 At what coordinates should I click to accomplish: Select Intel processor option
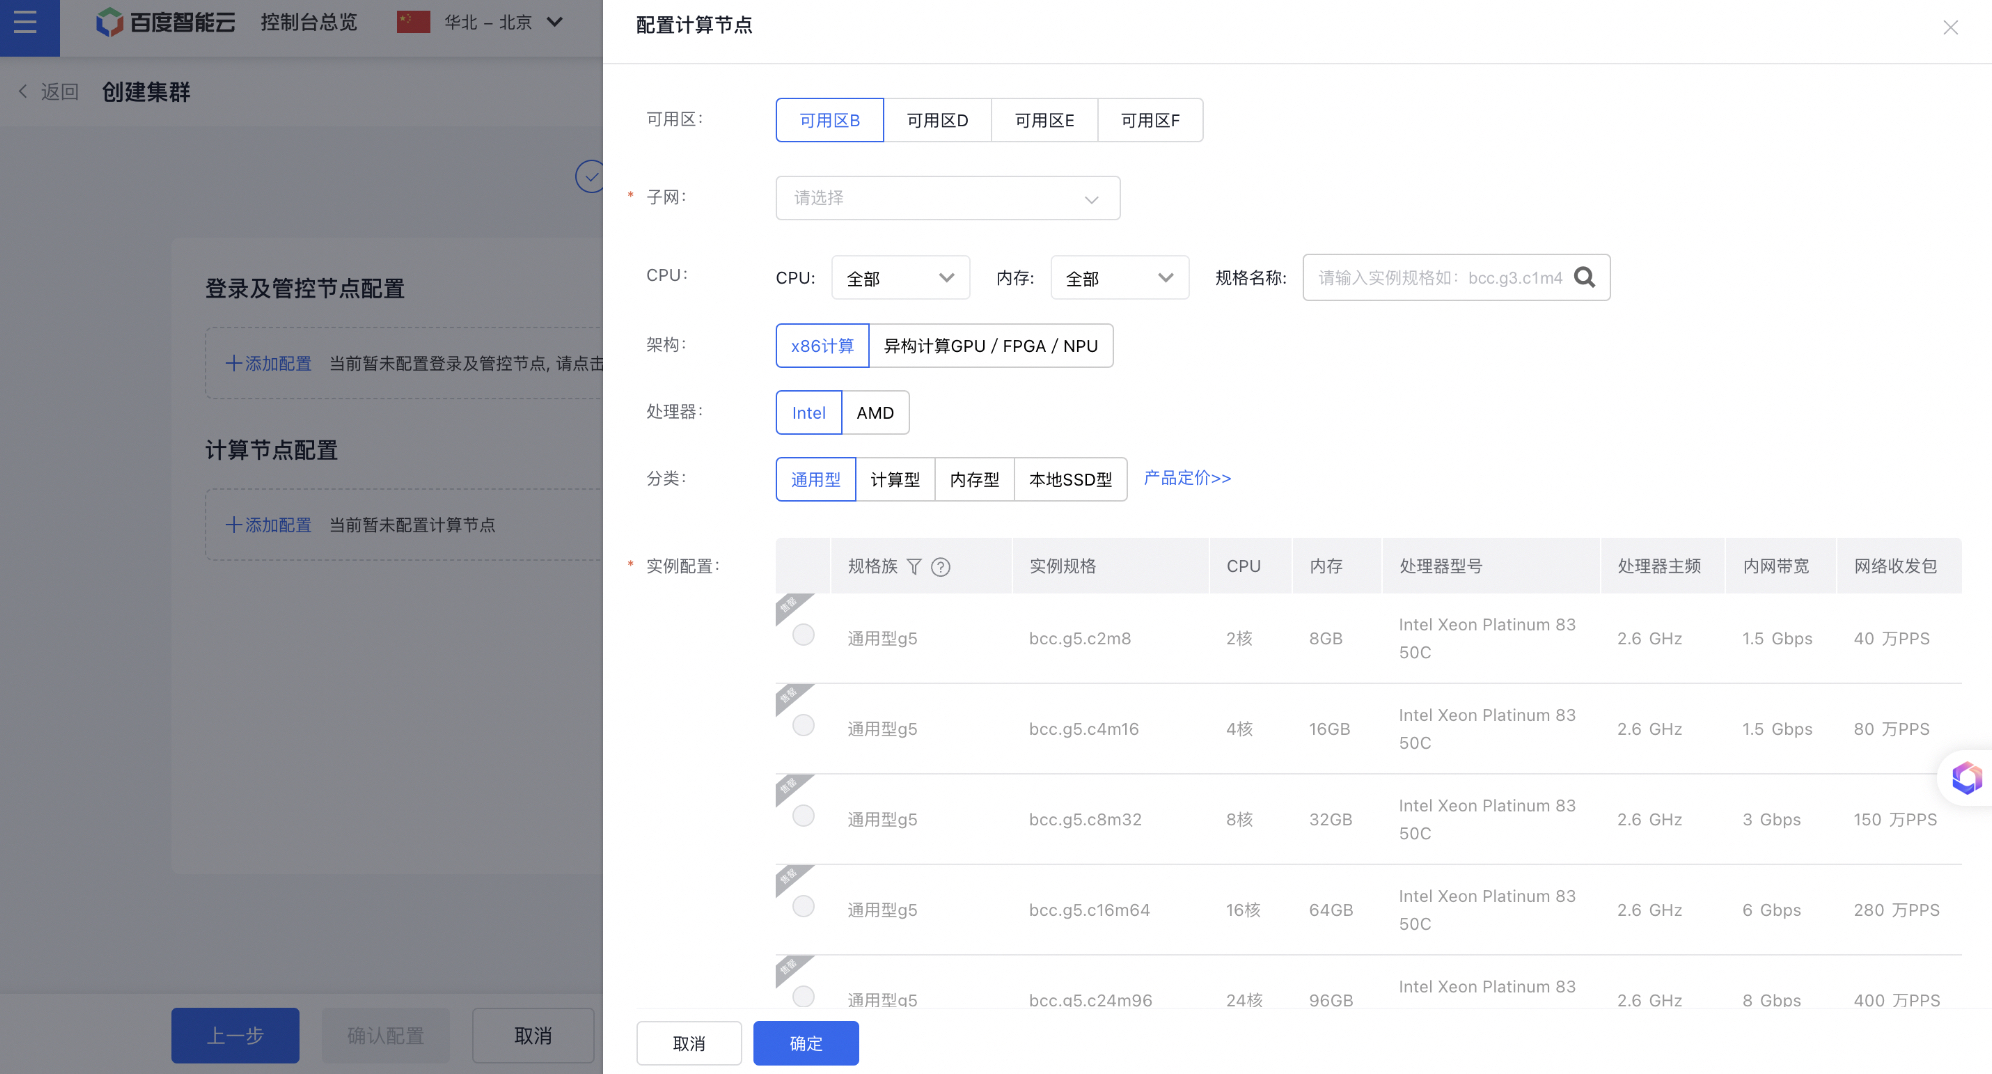click(809, 413)
